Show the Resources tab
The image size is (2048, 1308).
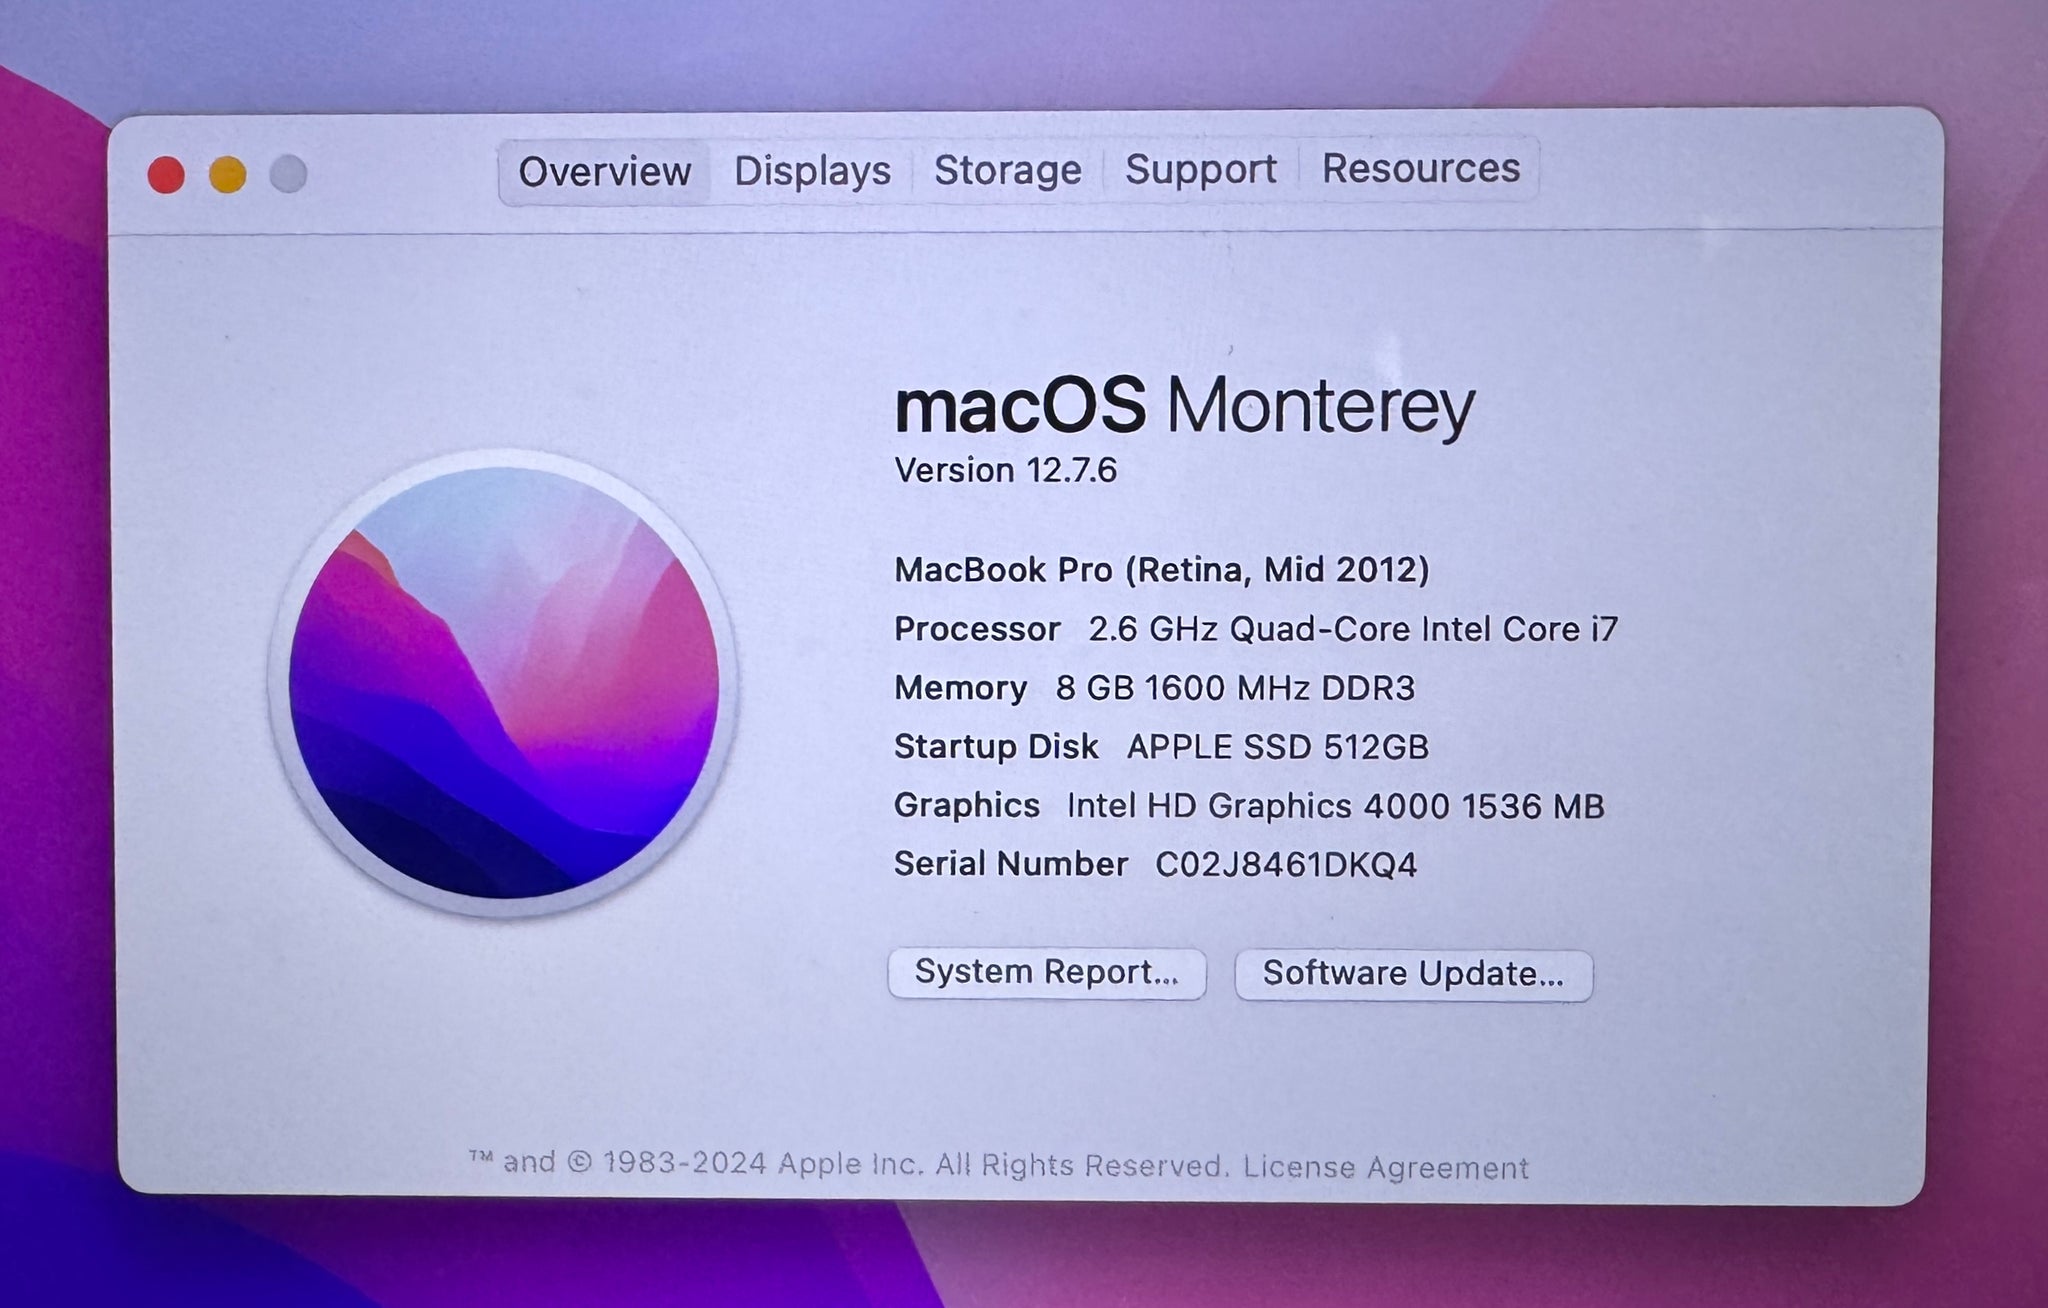[1421, 168]
